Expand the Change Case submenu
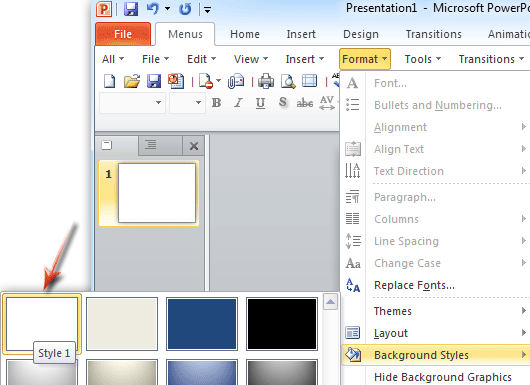This screenshot has height=385, width=530. [x=435, y=263]
